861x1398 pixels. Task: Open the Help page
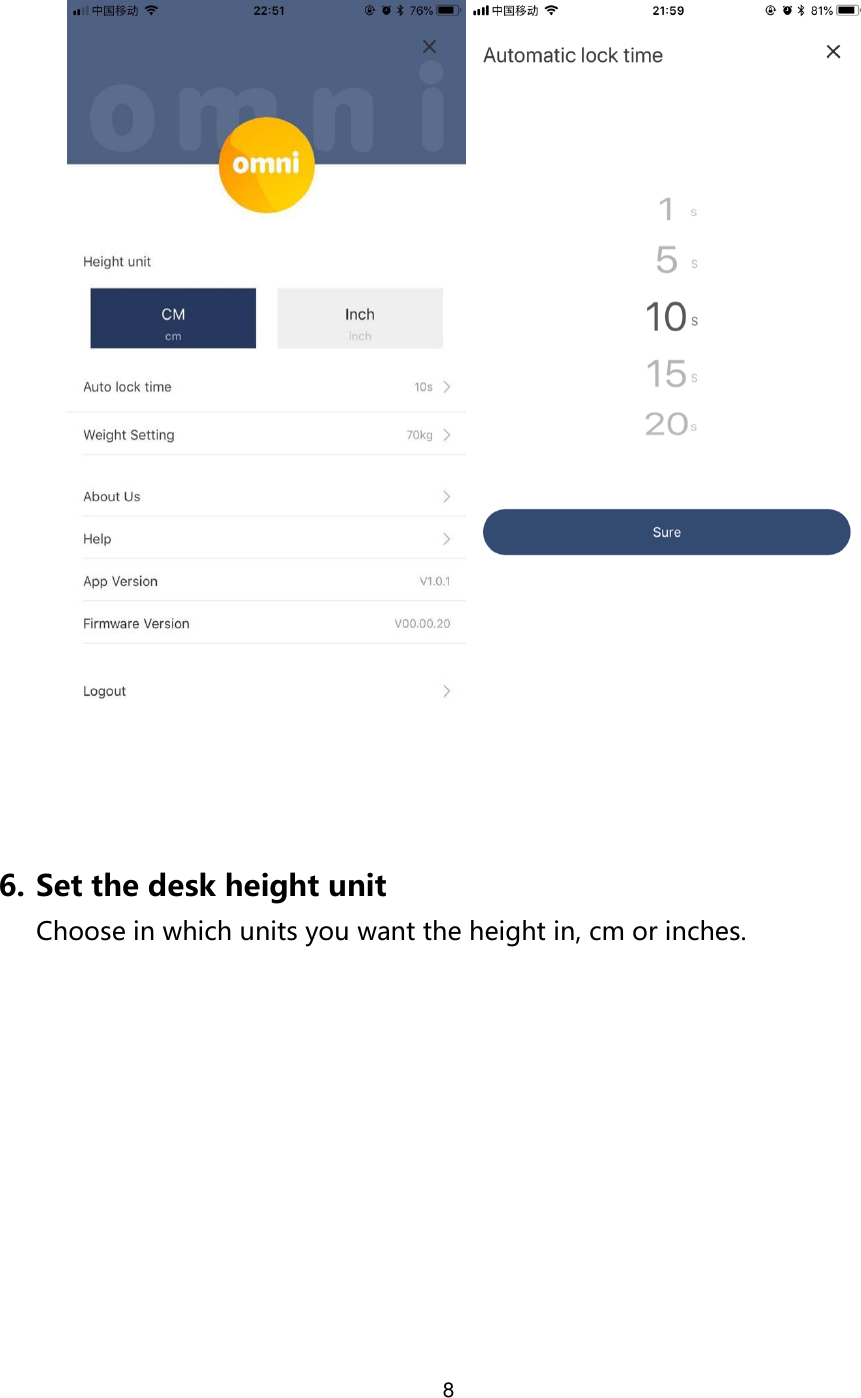pyautogui.click(x=447, y=538)
